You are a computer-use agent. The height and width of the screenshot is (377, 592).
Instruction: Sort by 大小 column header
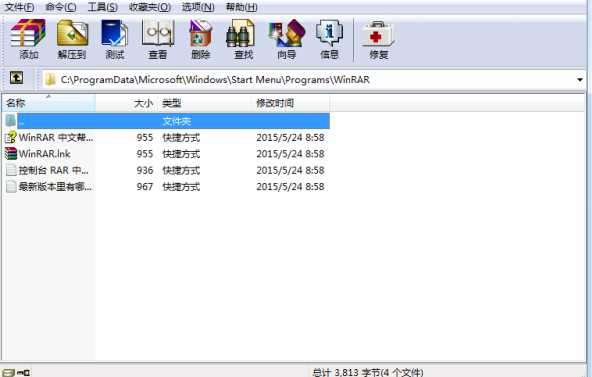[x=126, y=103]
